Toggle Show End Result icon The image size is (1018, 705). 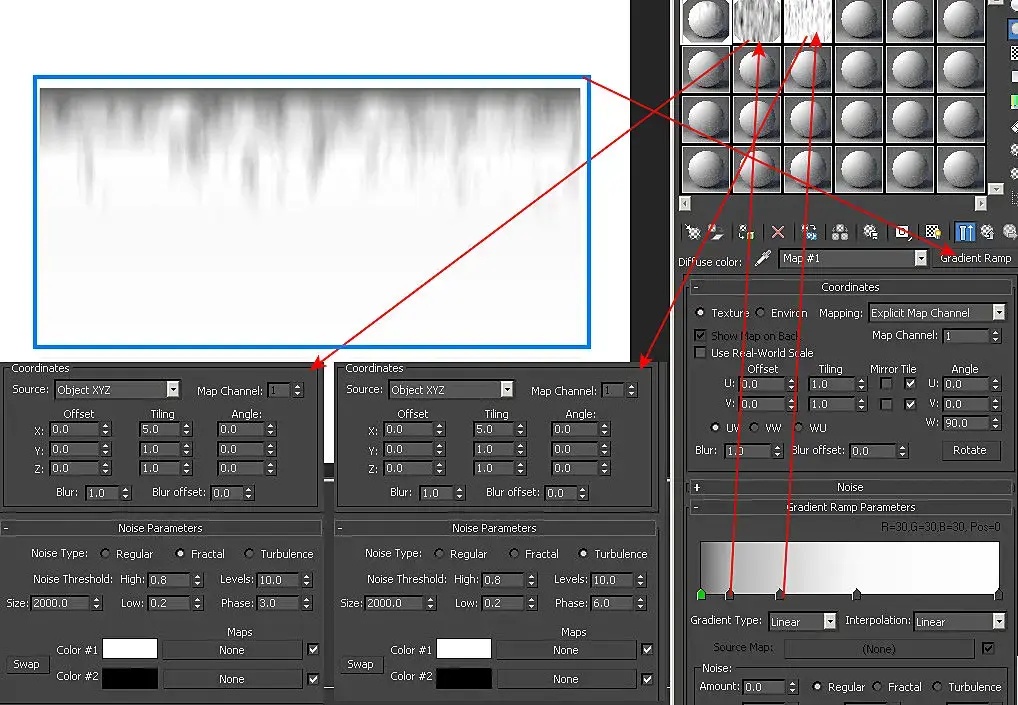[965, 232]
